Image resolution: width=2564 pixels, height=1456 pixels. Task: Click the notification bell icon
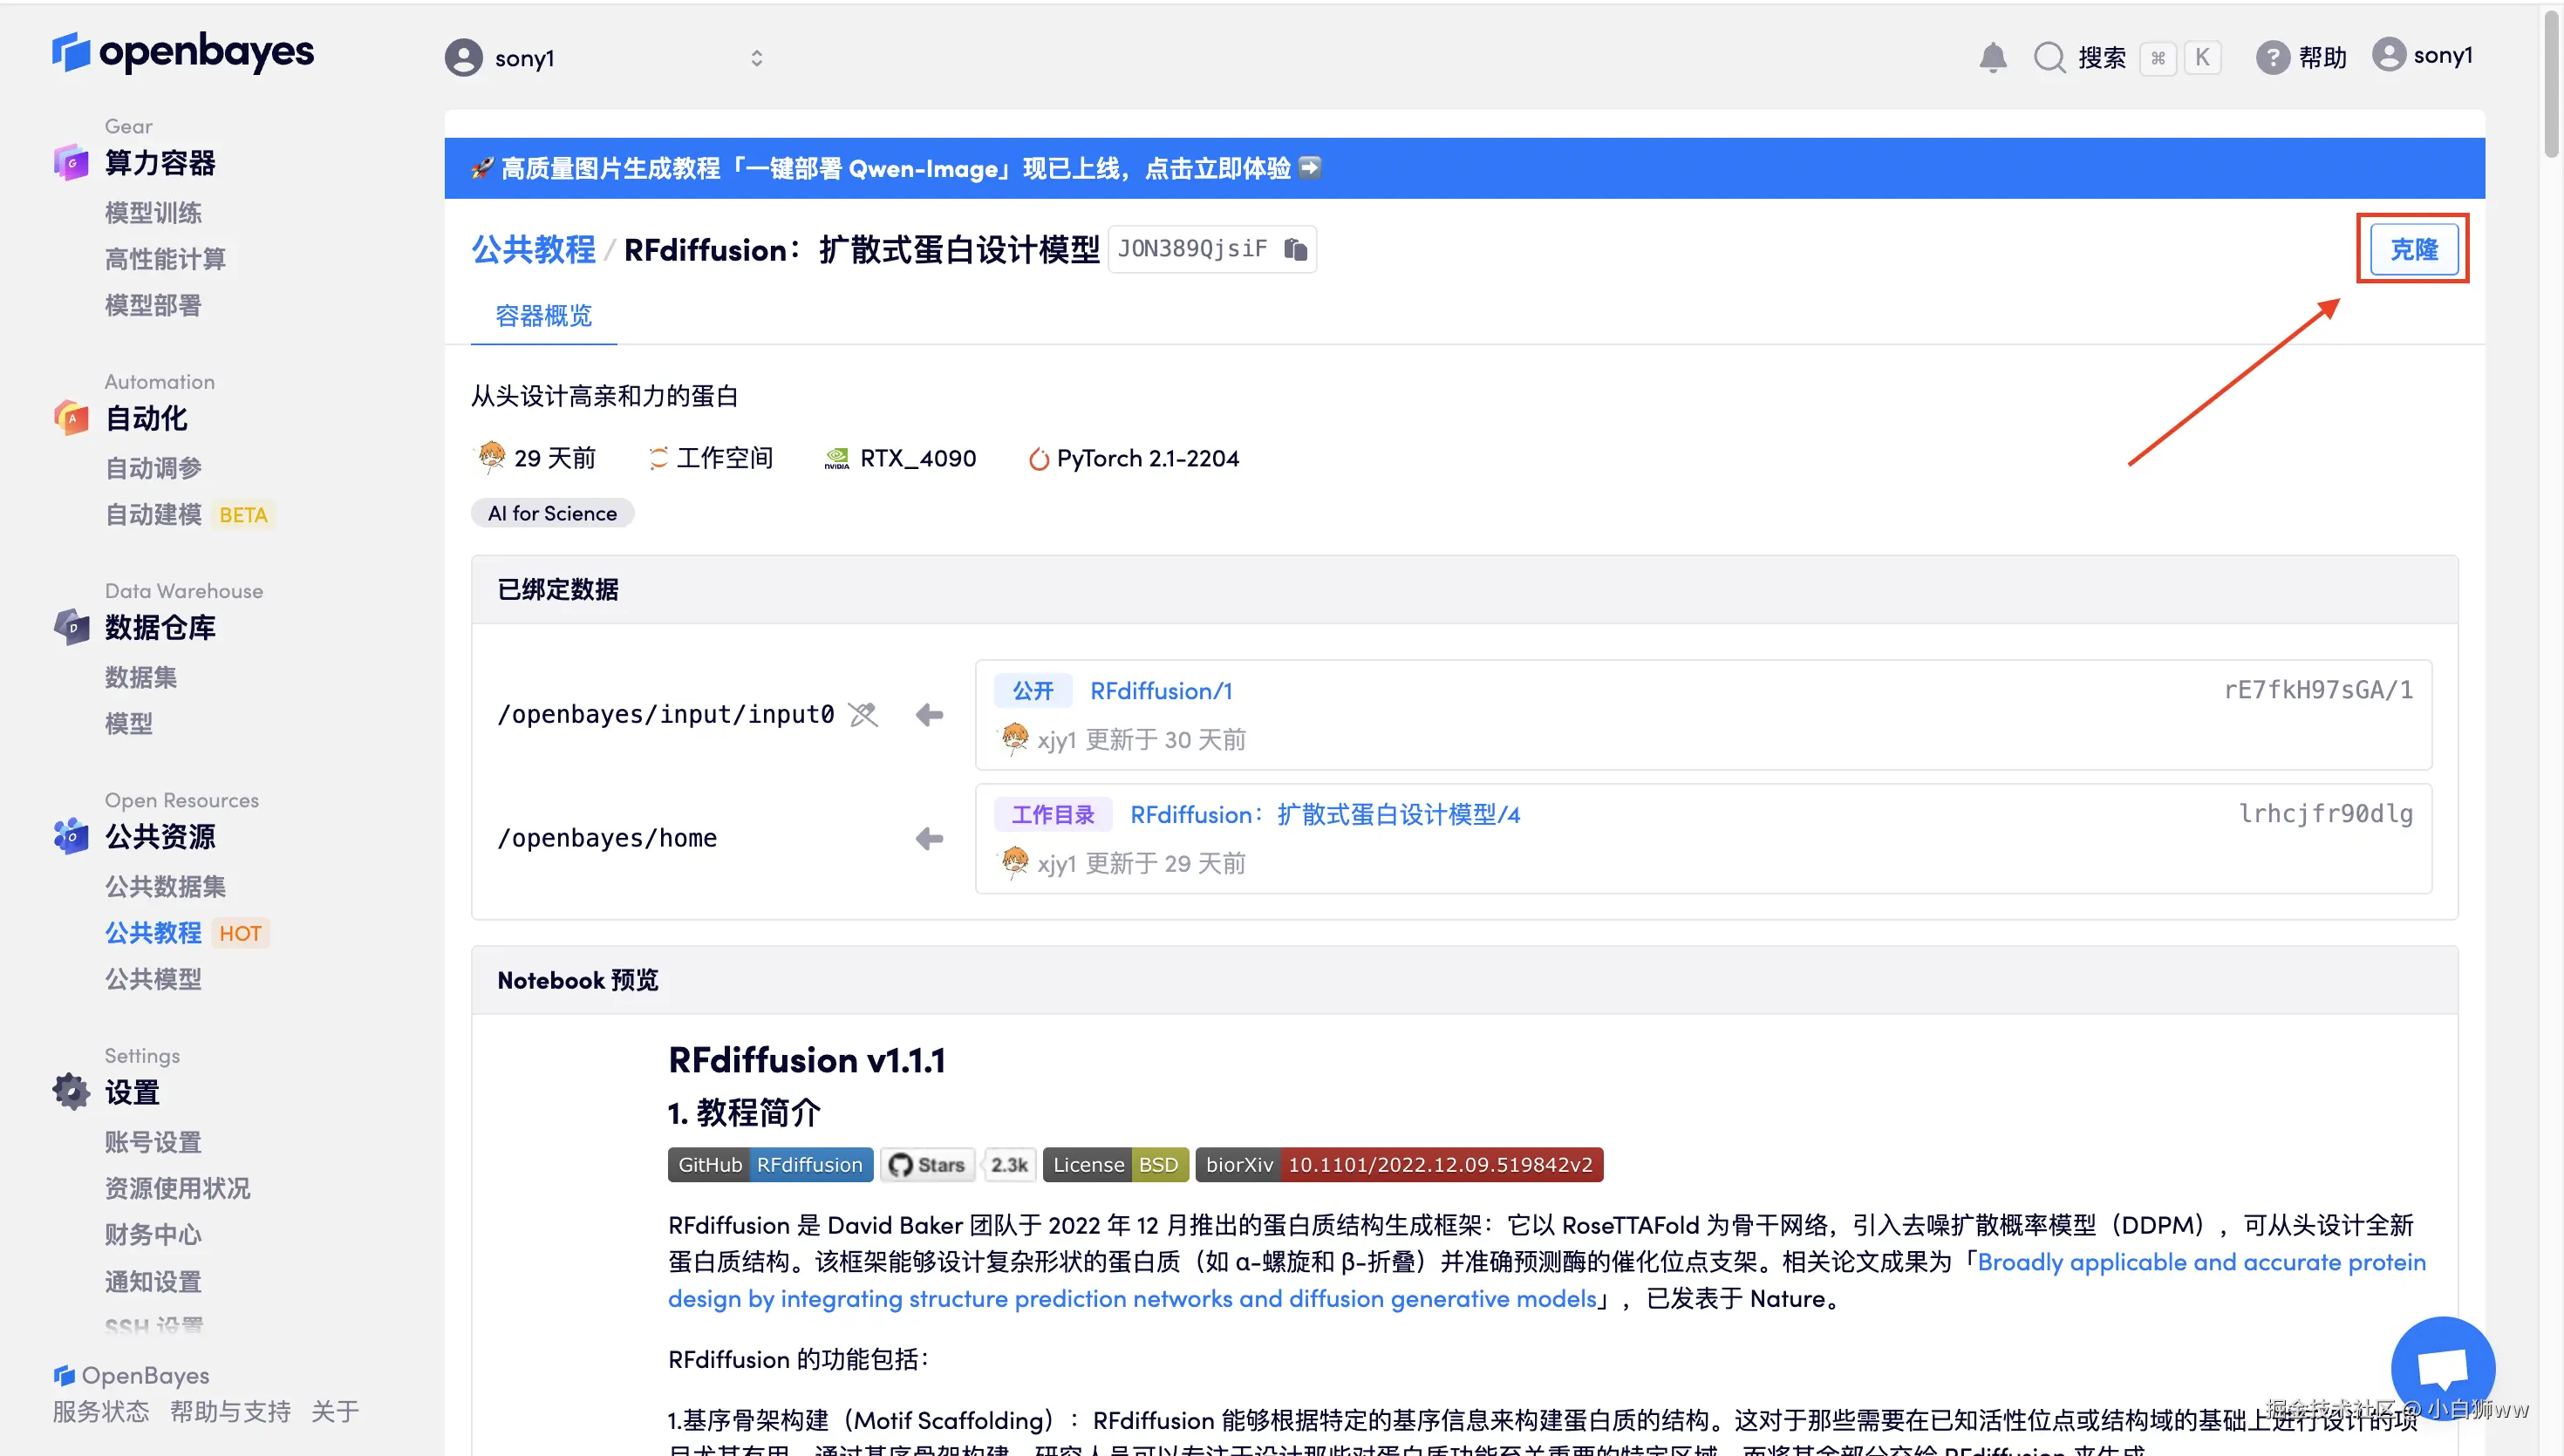[x=1992, y=57]
